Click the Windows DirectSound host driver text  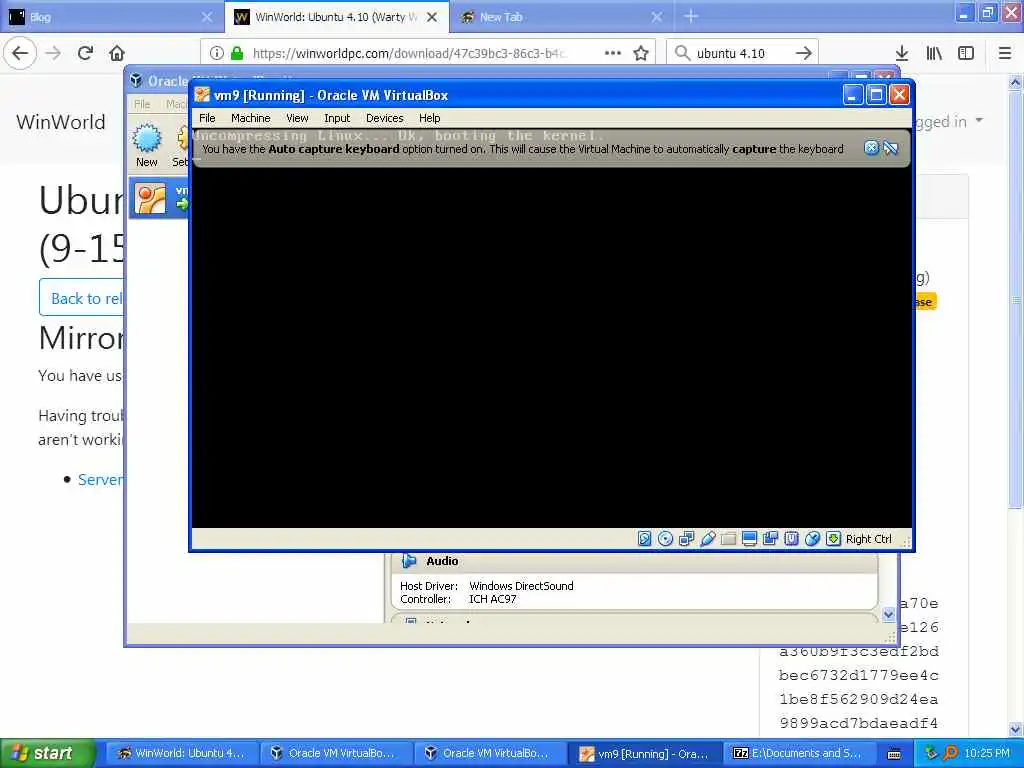tap(521, 586)
